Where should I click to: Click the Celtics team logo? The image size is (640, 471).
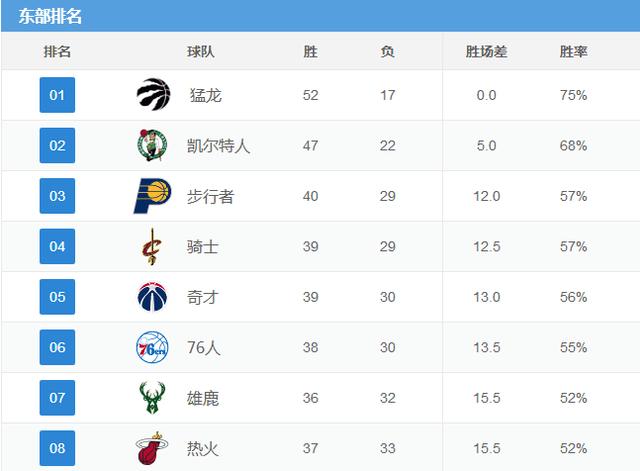152,145
